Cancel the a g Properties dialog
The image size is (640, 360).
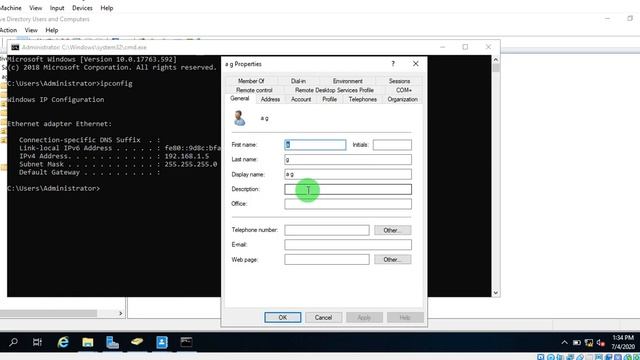(x=323, y=318)
